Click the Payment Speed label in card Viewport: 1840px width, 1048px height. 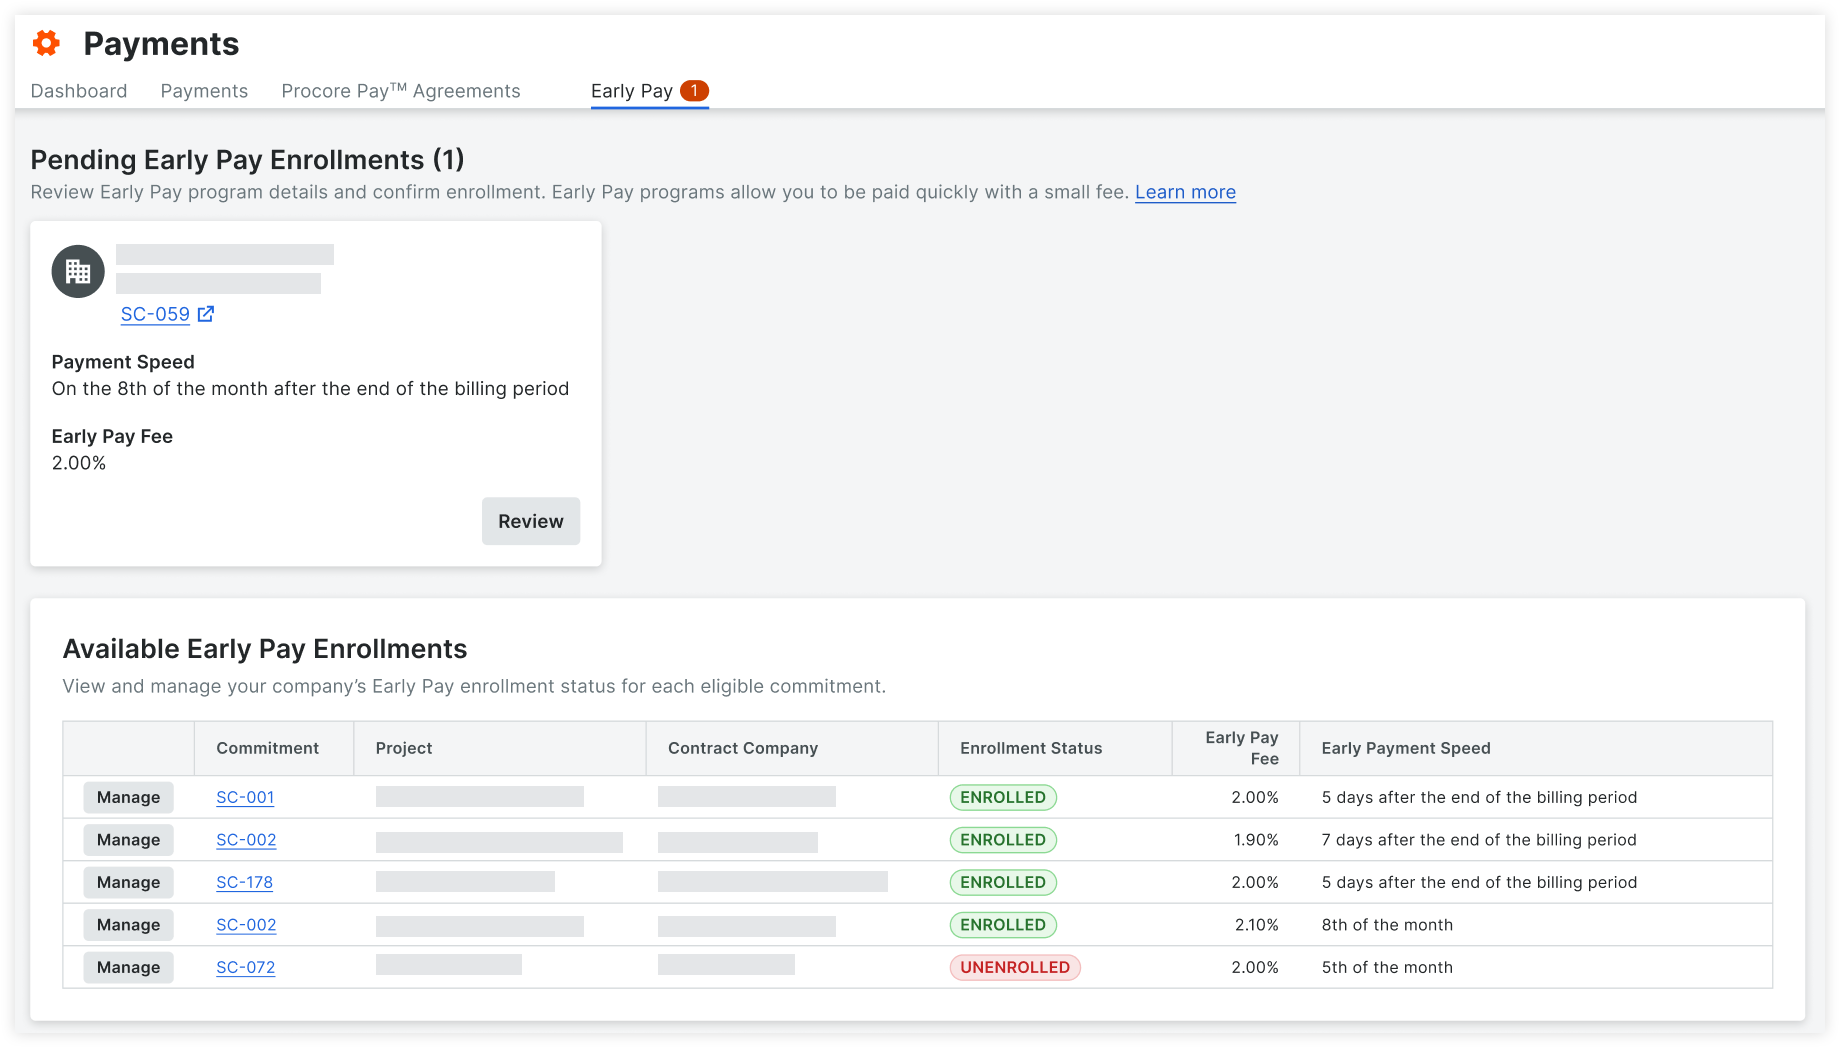pyautogui.click(x=123, y=362)
